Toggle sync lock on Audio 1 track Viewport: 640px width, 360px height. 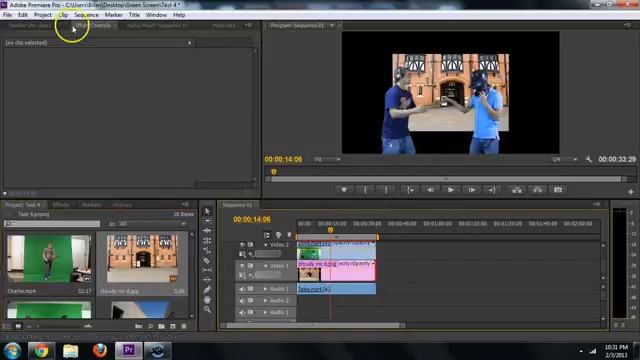pos(251,289)
